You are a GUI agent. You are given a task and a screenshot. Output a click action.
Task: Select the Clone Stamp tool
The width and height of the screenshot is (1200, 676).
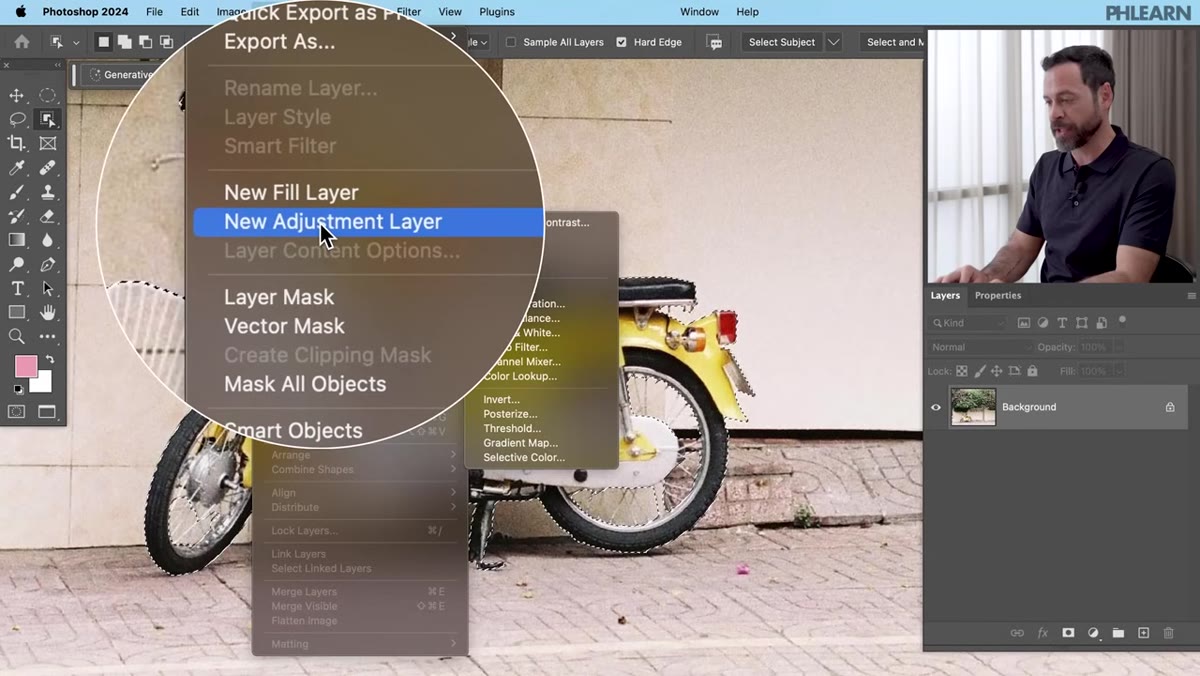[47, 192]
